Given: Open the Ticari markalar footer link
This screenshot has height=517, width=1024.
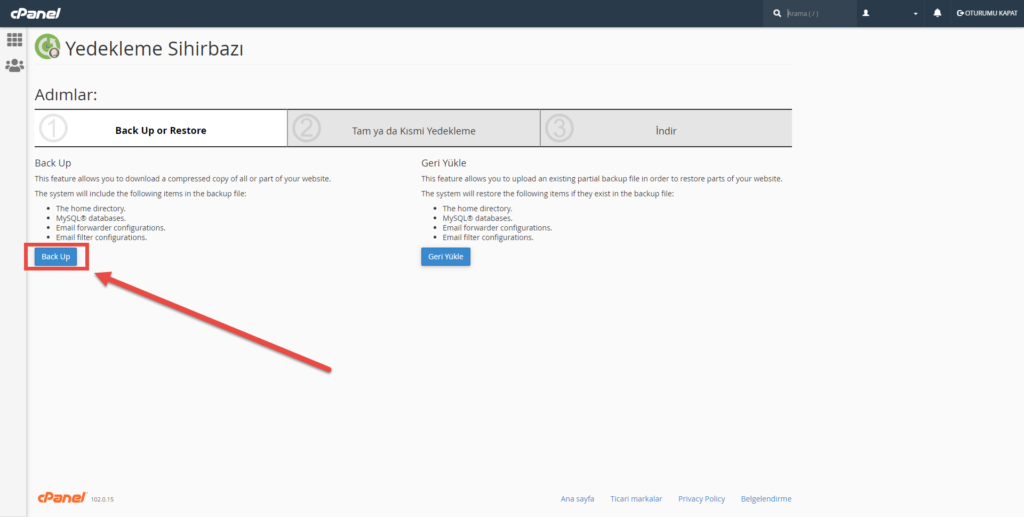Looking at the screenshot, I should tap(636, 498).
